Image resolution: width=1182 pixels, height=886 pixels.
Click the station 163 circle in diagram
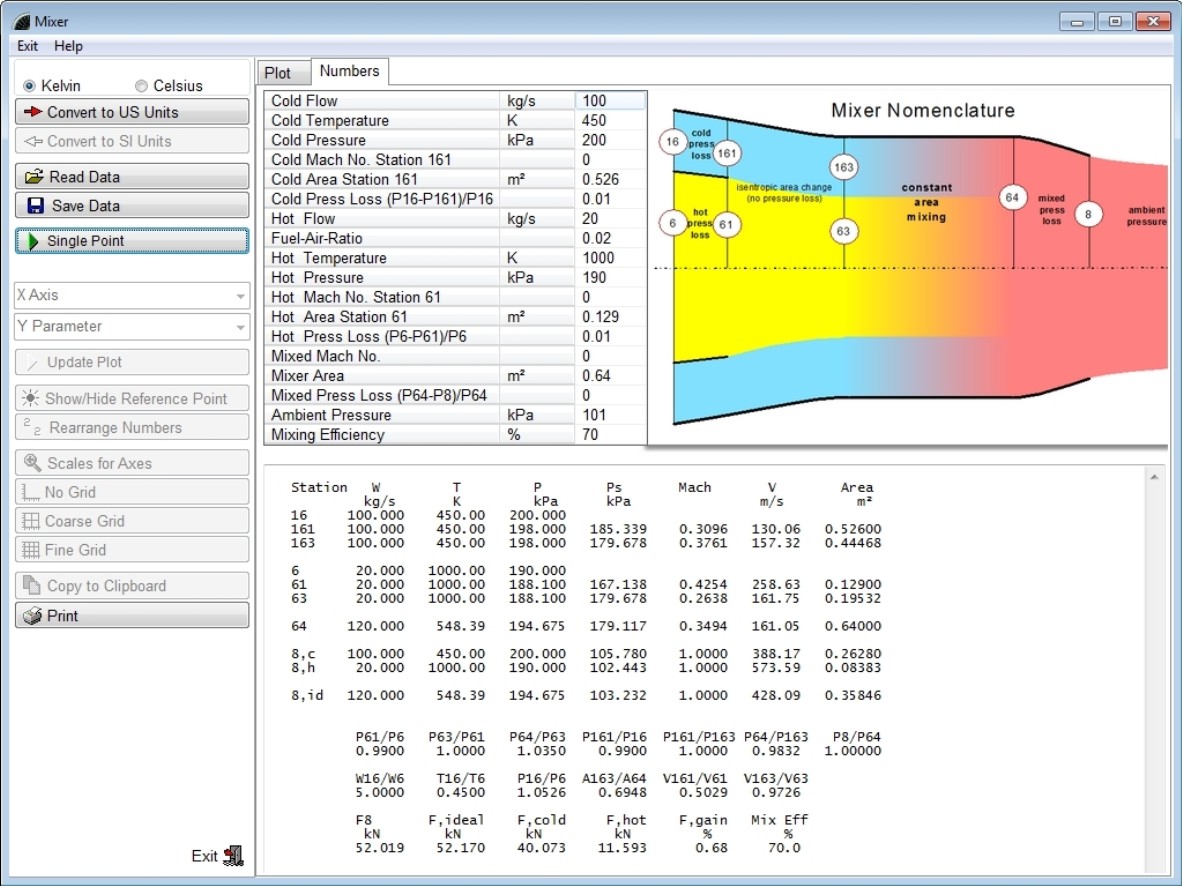click(844, 167)
